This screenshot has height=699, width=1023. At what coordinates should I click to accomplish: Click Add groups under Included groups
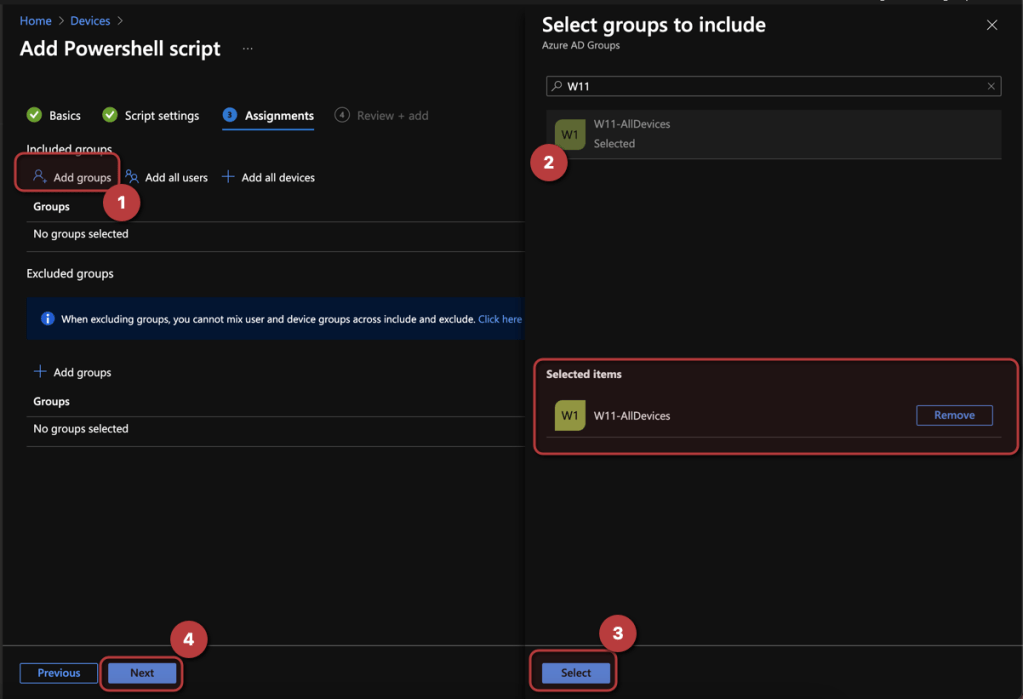pyautogui.click(x=71, y=177)
